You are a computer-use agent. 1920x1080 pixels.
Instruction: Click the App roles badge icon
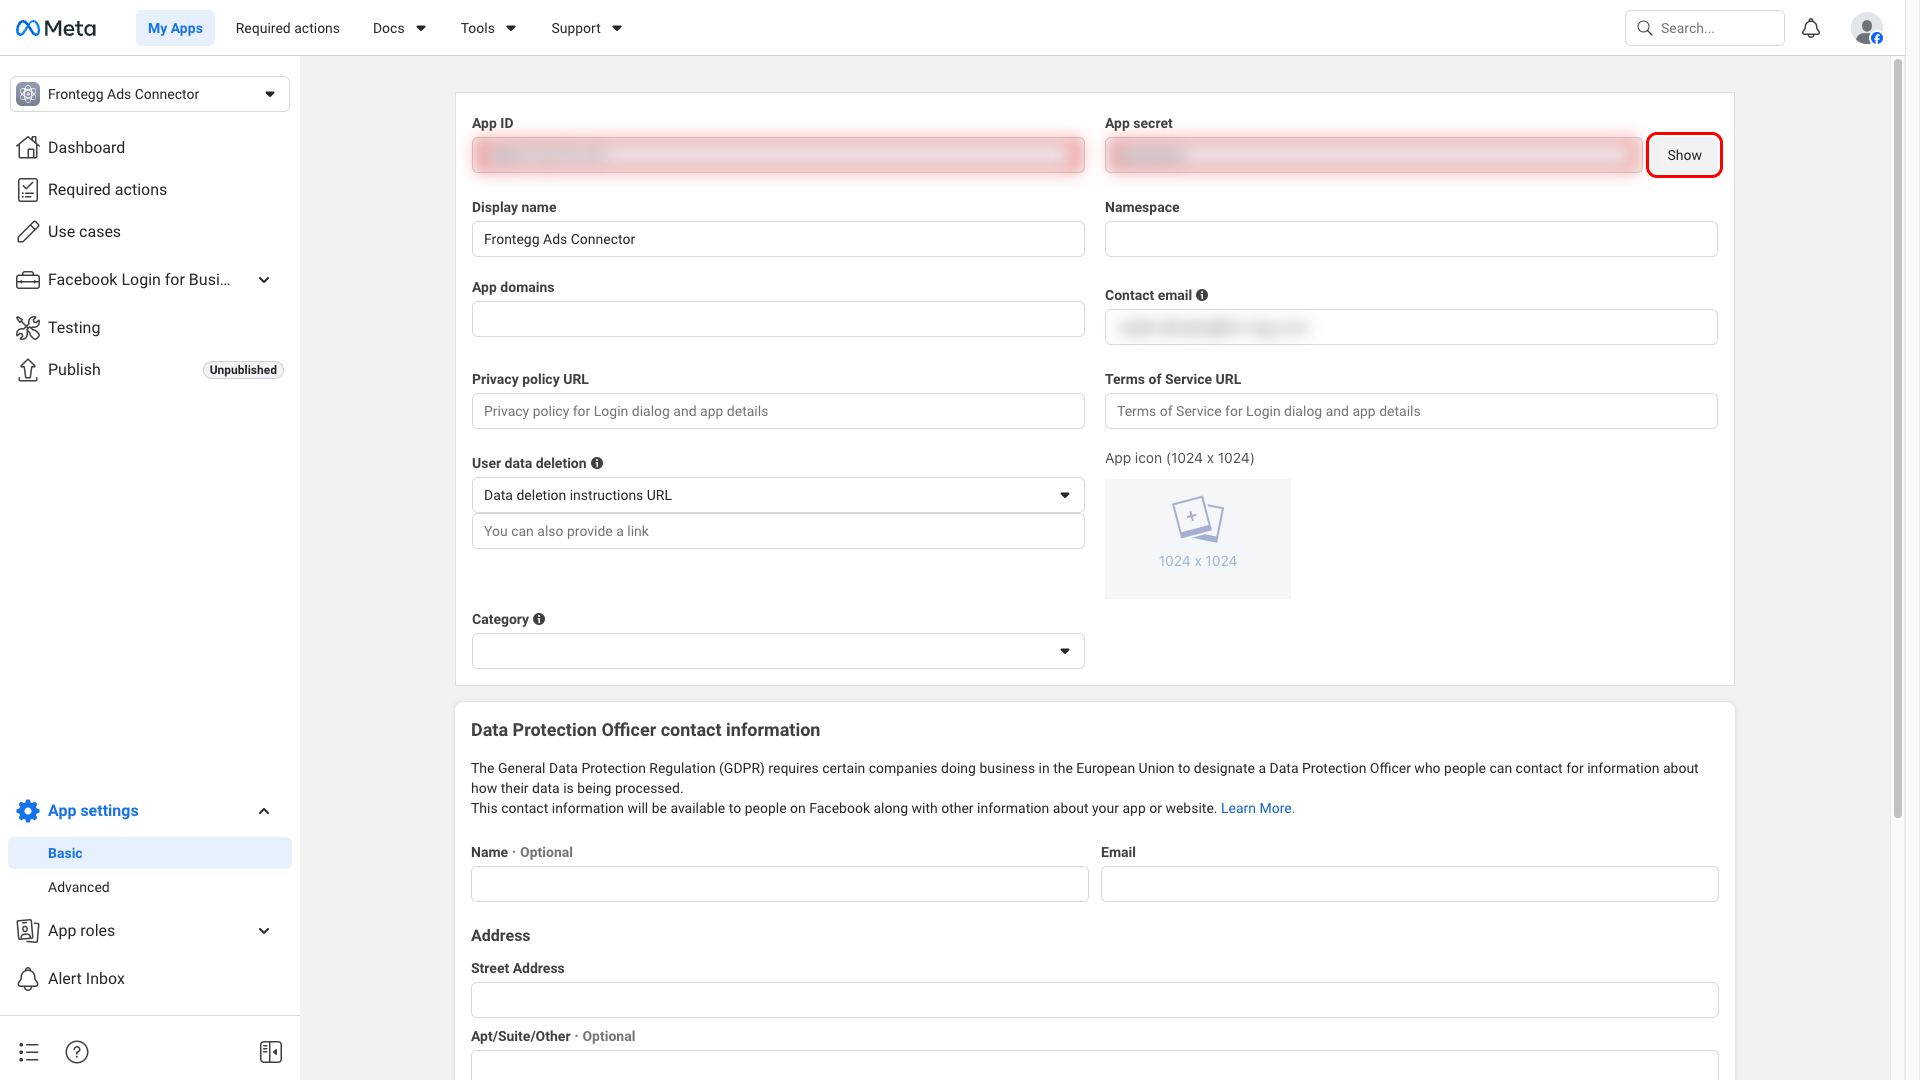(x=28, y=931)
